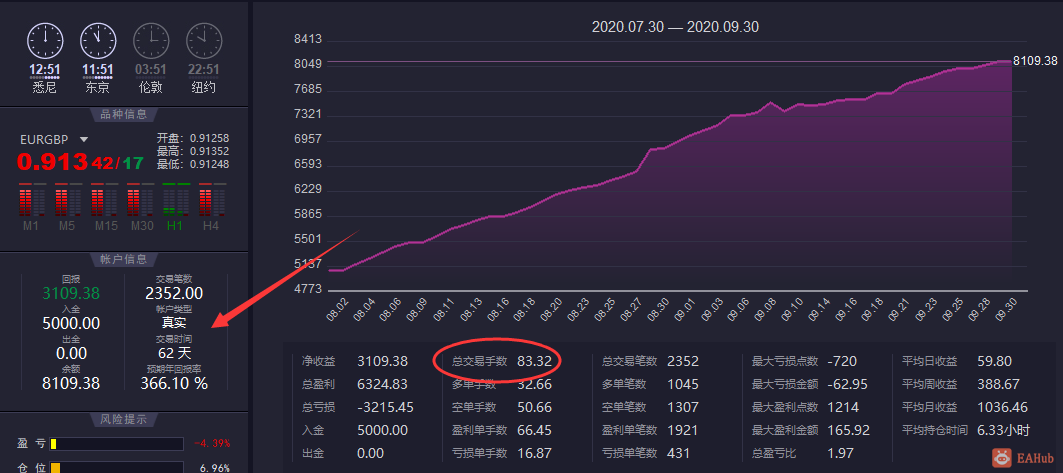This screenshot has height=473, width=1063.
Task: Click the 仓位 position progress bar
Action: pos(117,468)
